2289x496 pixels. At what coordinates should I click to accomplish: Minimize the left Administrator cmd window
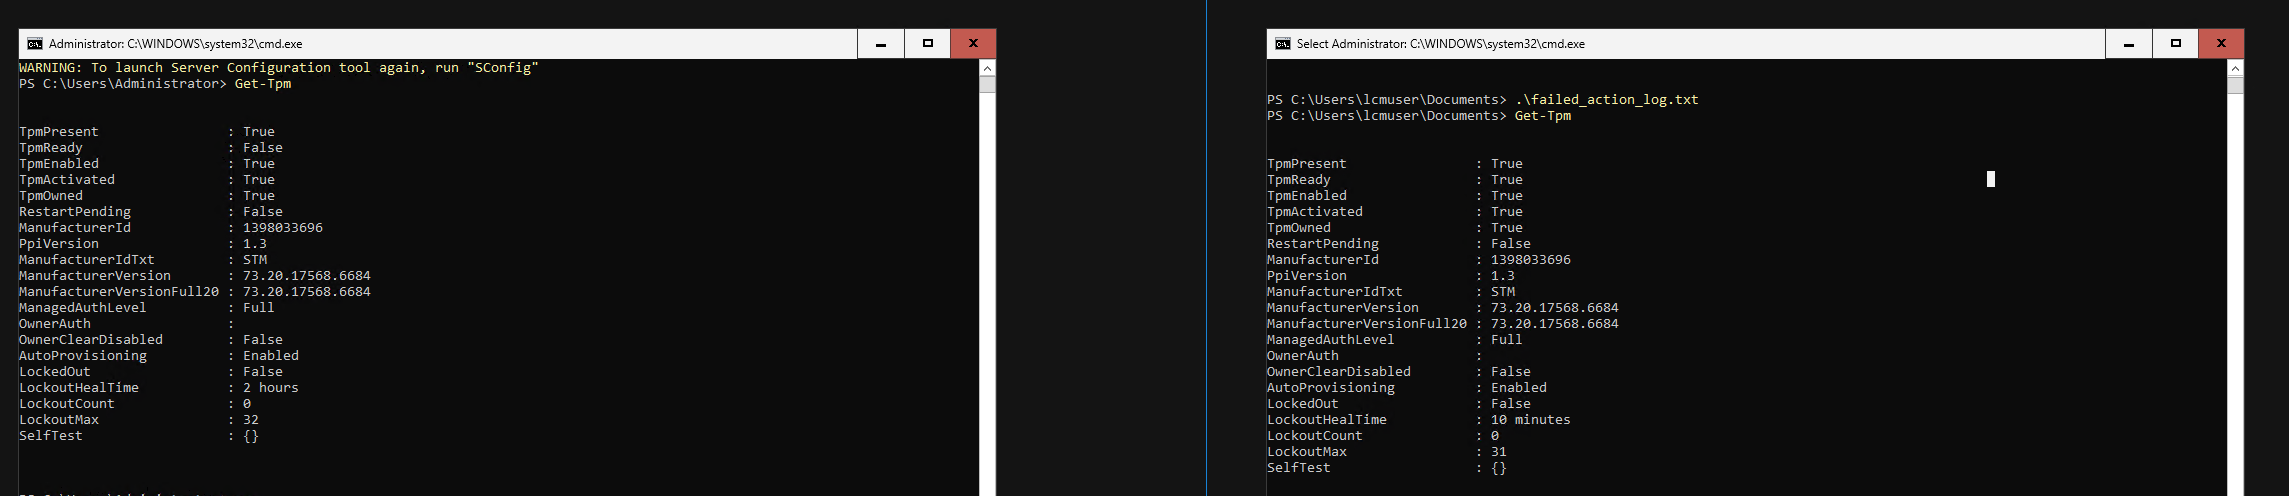point(881,44)
